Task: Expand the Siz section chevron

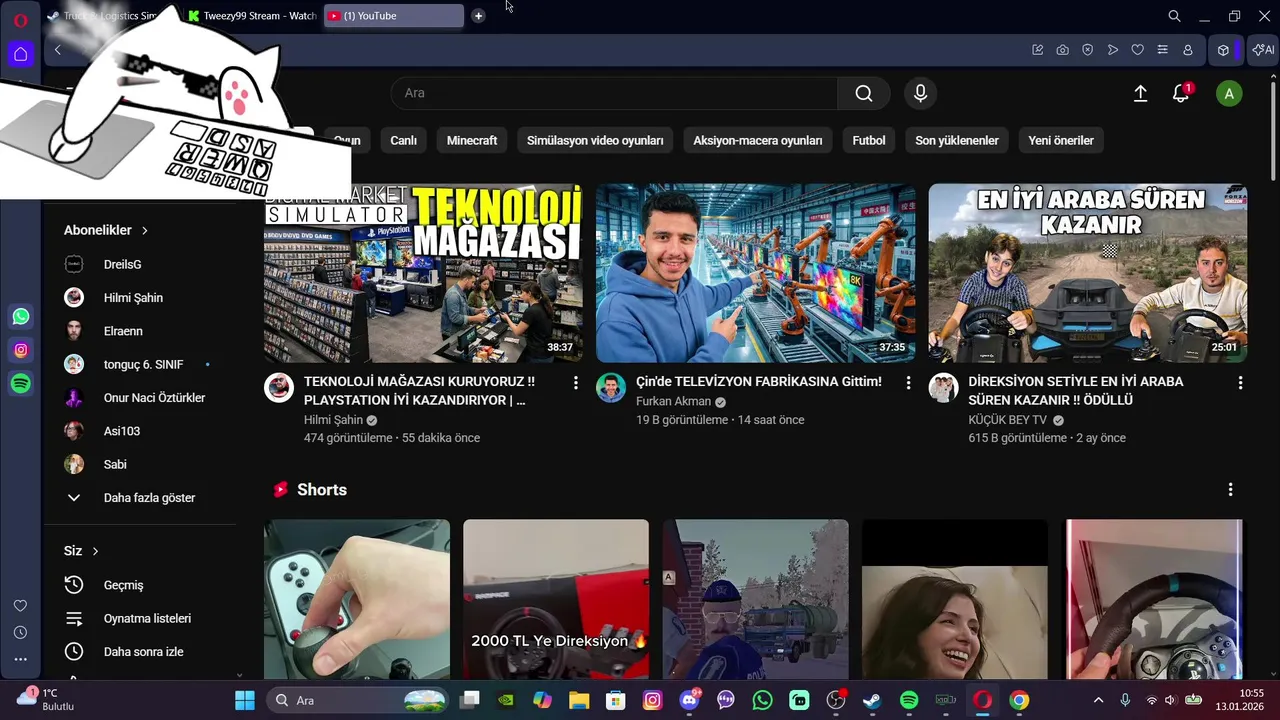Action: [96, 551]
